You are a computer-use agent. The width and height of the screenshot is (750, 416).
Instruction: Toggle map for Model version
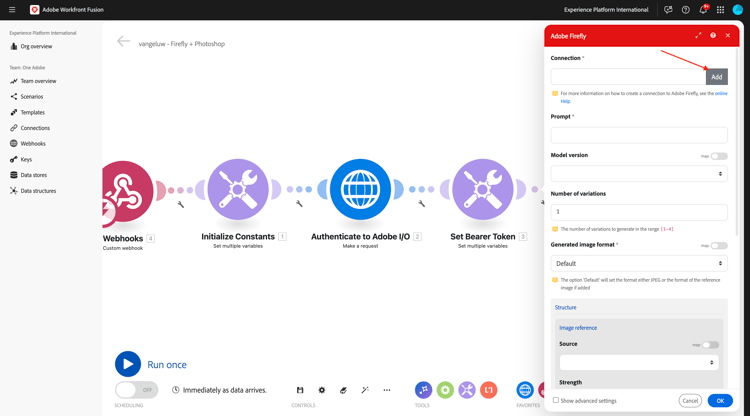click(x=719, y=156)
